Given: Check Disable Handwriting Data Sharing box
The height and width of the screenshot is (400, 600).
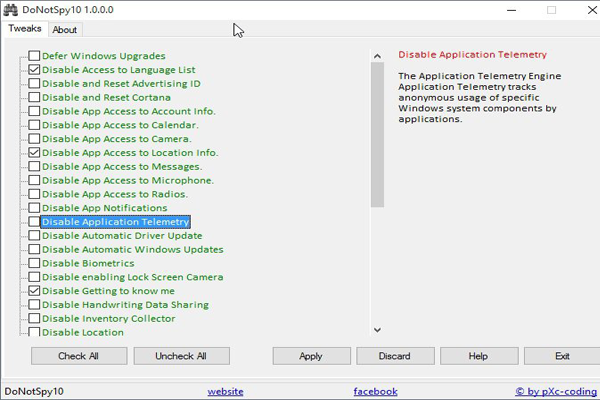Looking at the screenshot, I should click(x=34, y=304).
